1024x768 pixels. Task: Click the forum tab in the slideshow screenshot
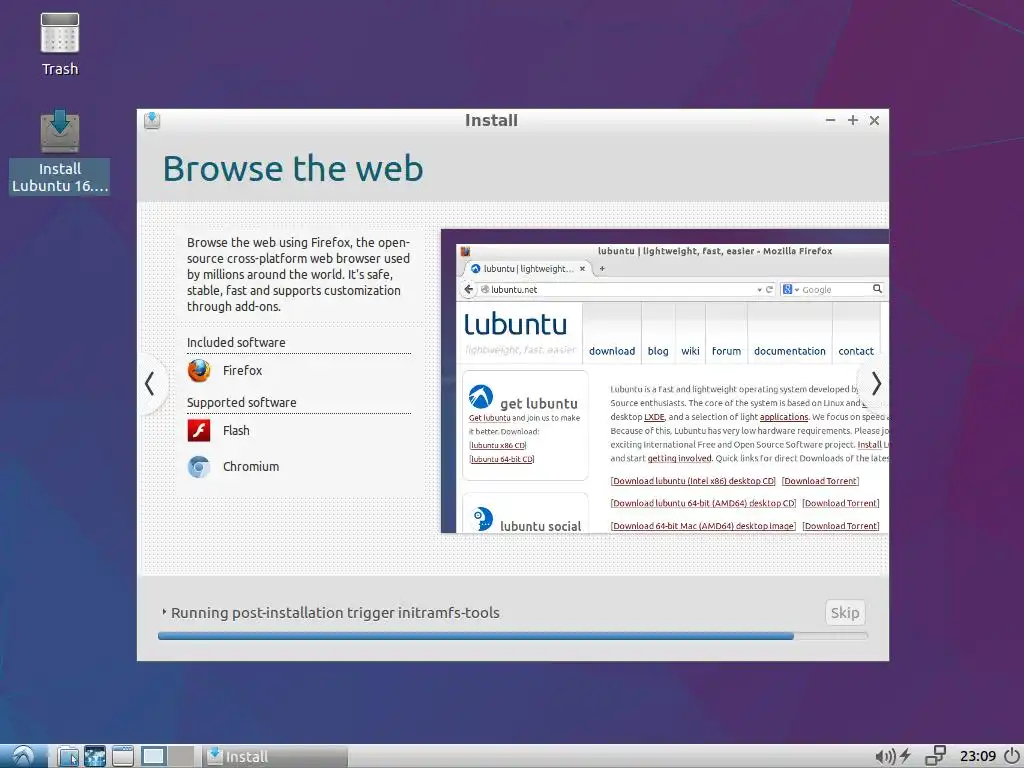pos(726,351)
